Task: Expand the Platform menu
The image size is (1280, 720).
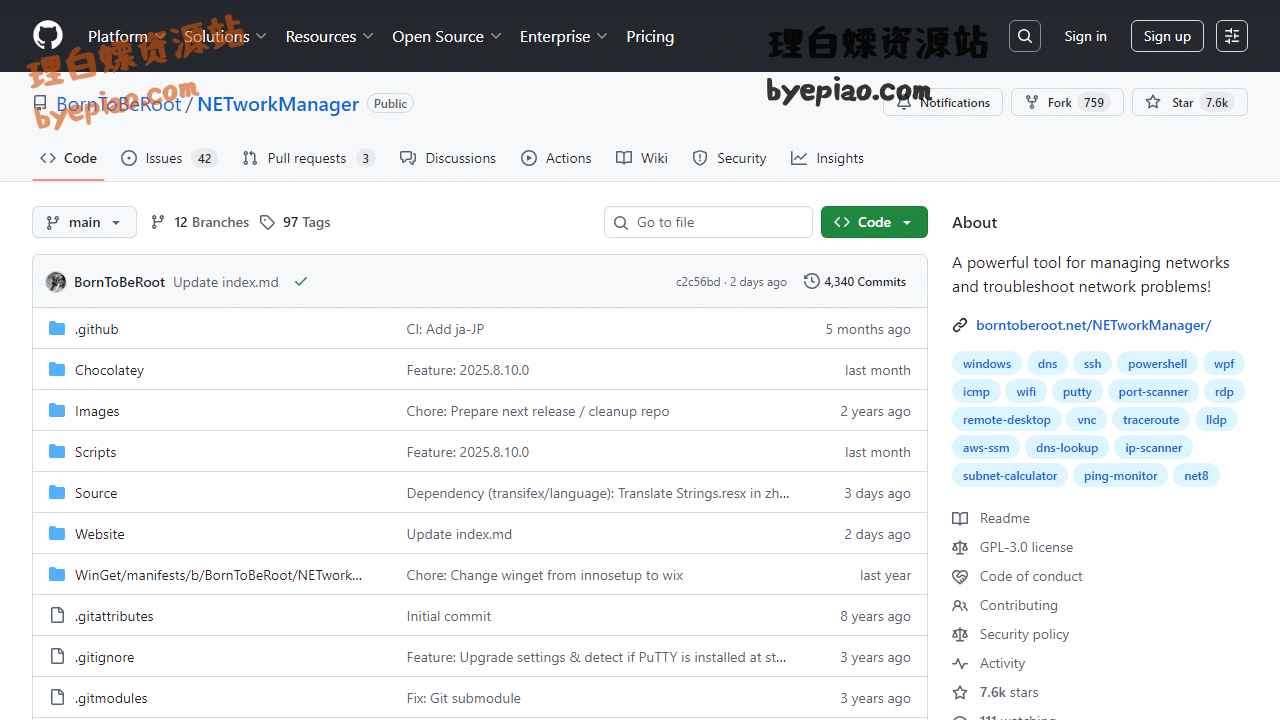Action: tap(126, 36)
